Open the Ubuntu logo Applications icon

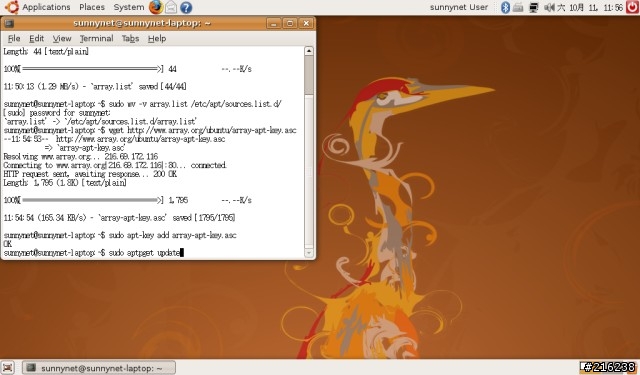pyautogui.click(x=12, y=7)
